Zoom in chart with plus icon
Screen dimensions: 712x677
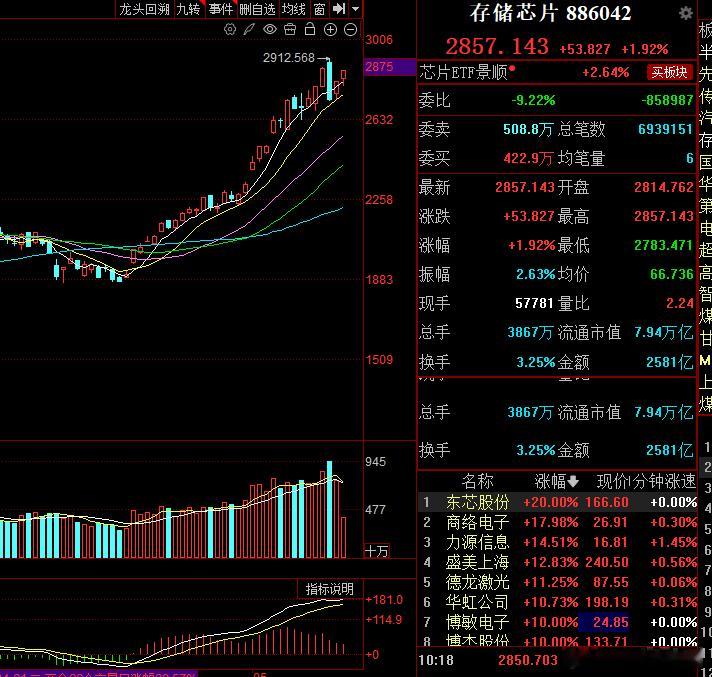click(330, 30)
